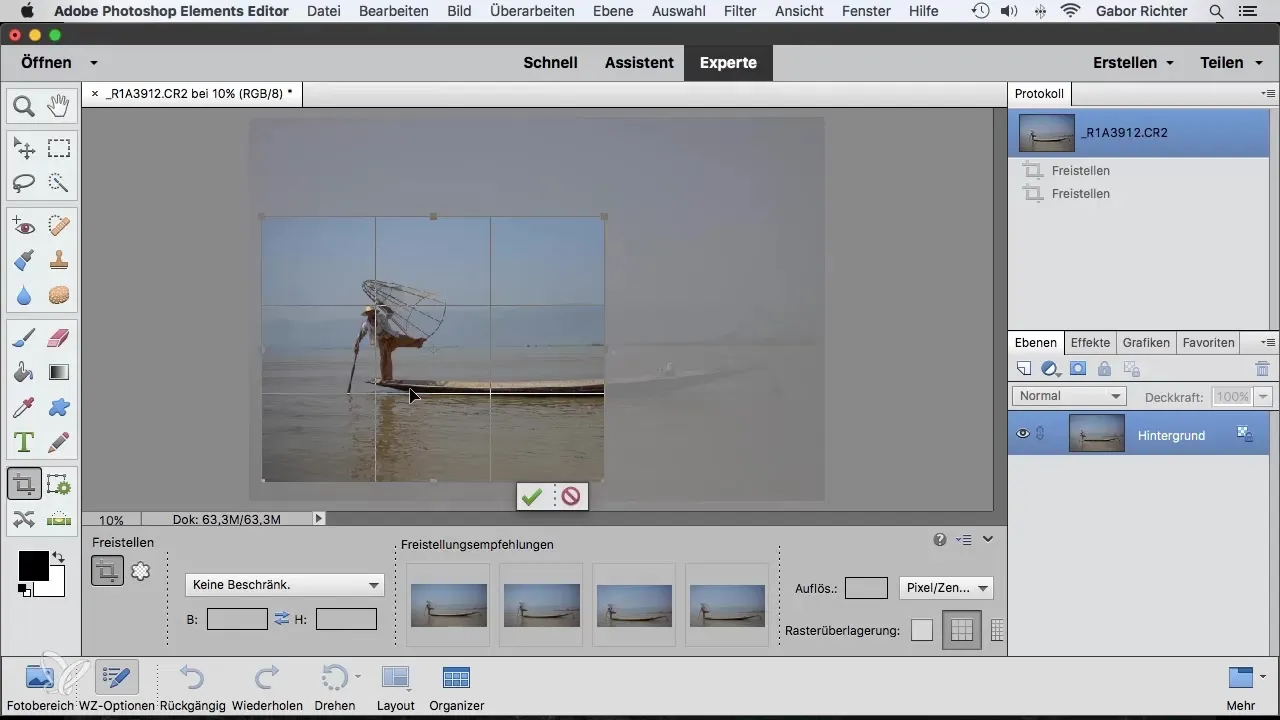1280x720 pixels.
Task: Select the Hand tool
Action: point(59,105)
